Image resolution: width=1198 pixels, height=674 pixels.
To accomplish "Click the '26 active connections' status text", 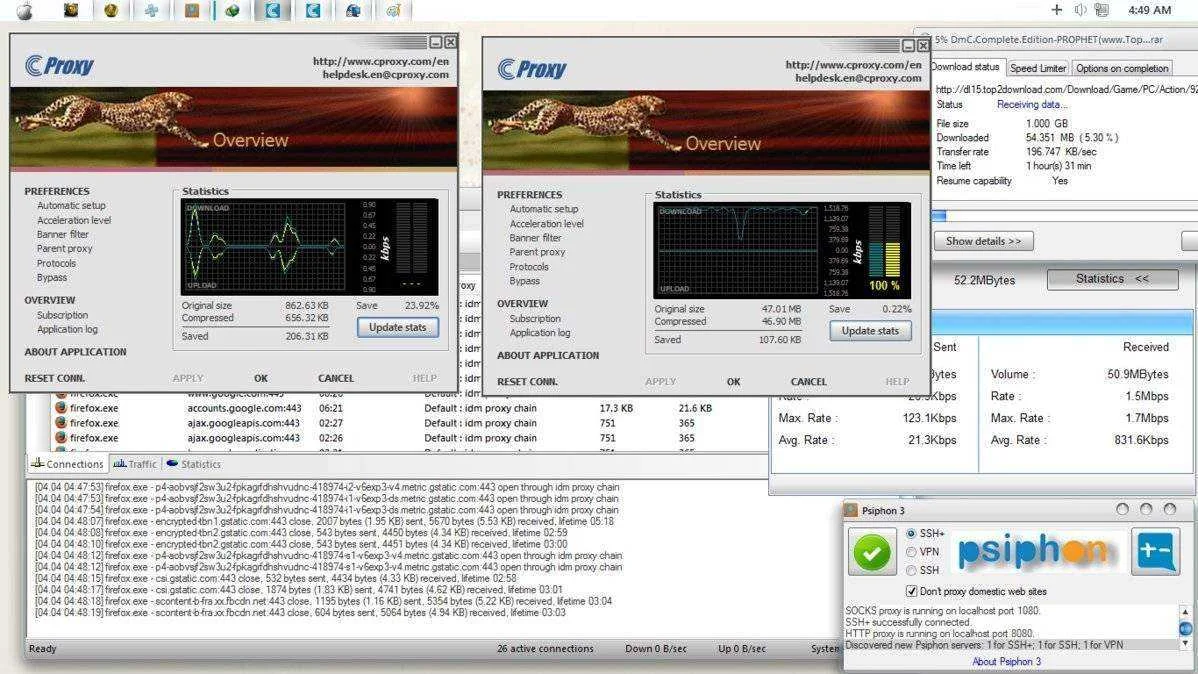I will (x=545, y=649).
